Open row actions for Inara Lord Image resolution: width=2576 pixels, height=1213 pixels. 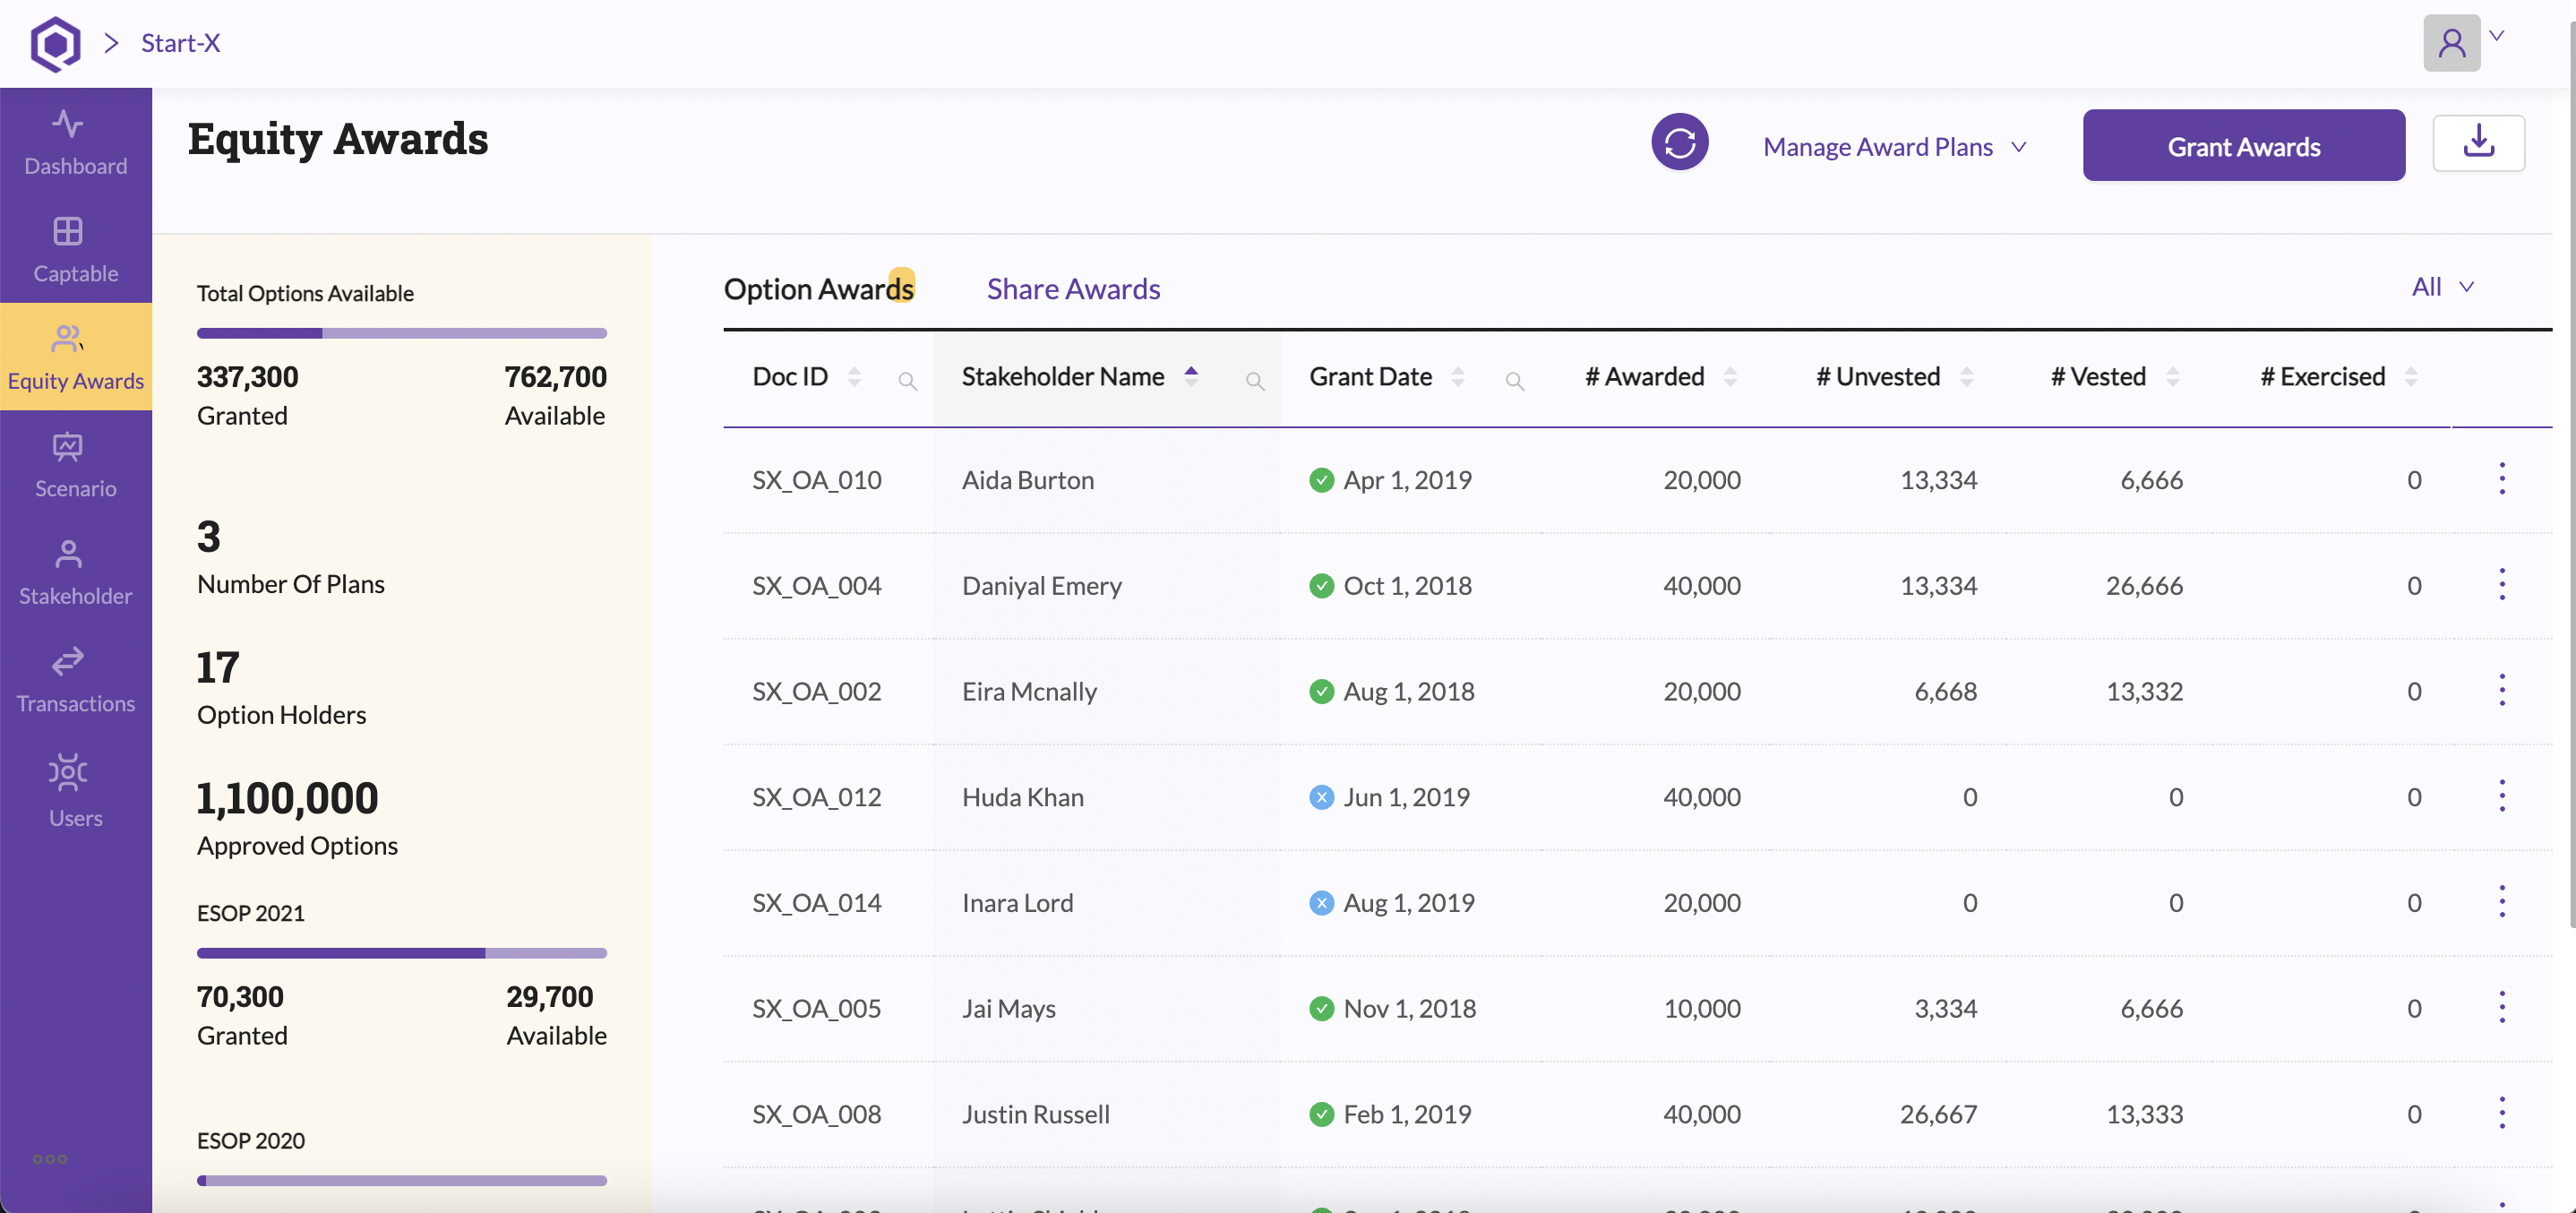(x=2502, y=902)
